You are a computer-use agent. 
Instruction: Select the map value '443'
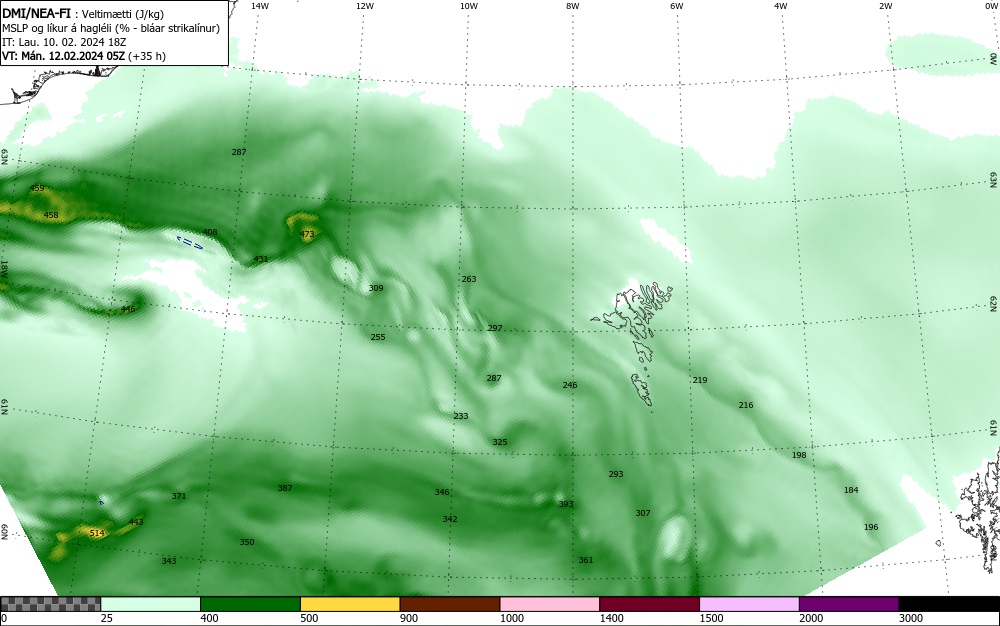click(x=136, y=522)
